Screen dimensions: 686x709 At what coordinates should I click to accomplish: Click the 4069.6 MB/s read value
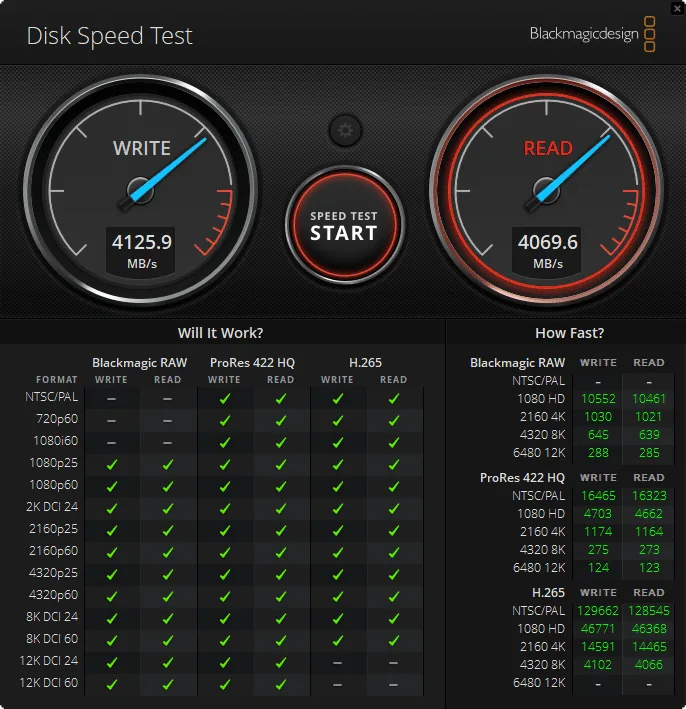(x=547, y=251)
